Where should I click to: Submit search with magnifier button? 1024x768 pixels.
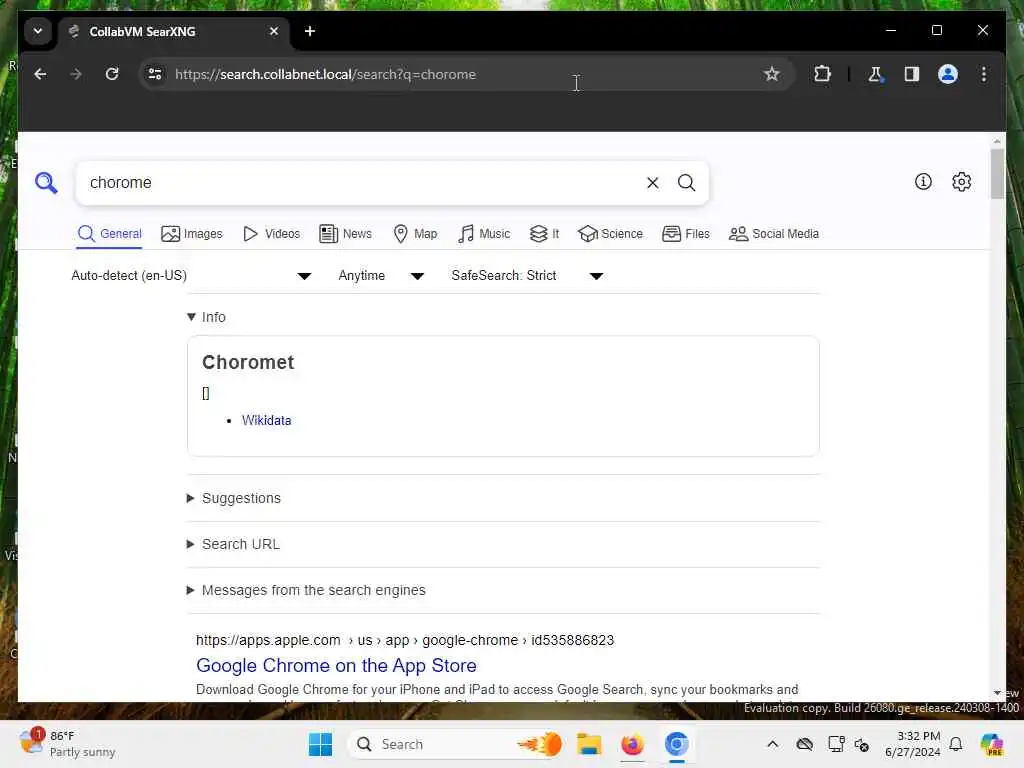pyautogui.click(x=686, y=183)
